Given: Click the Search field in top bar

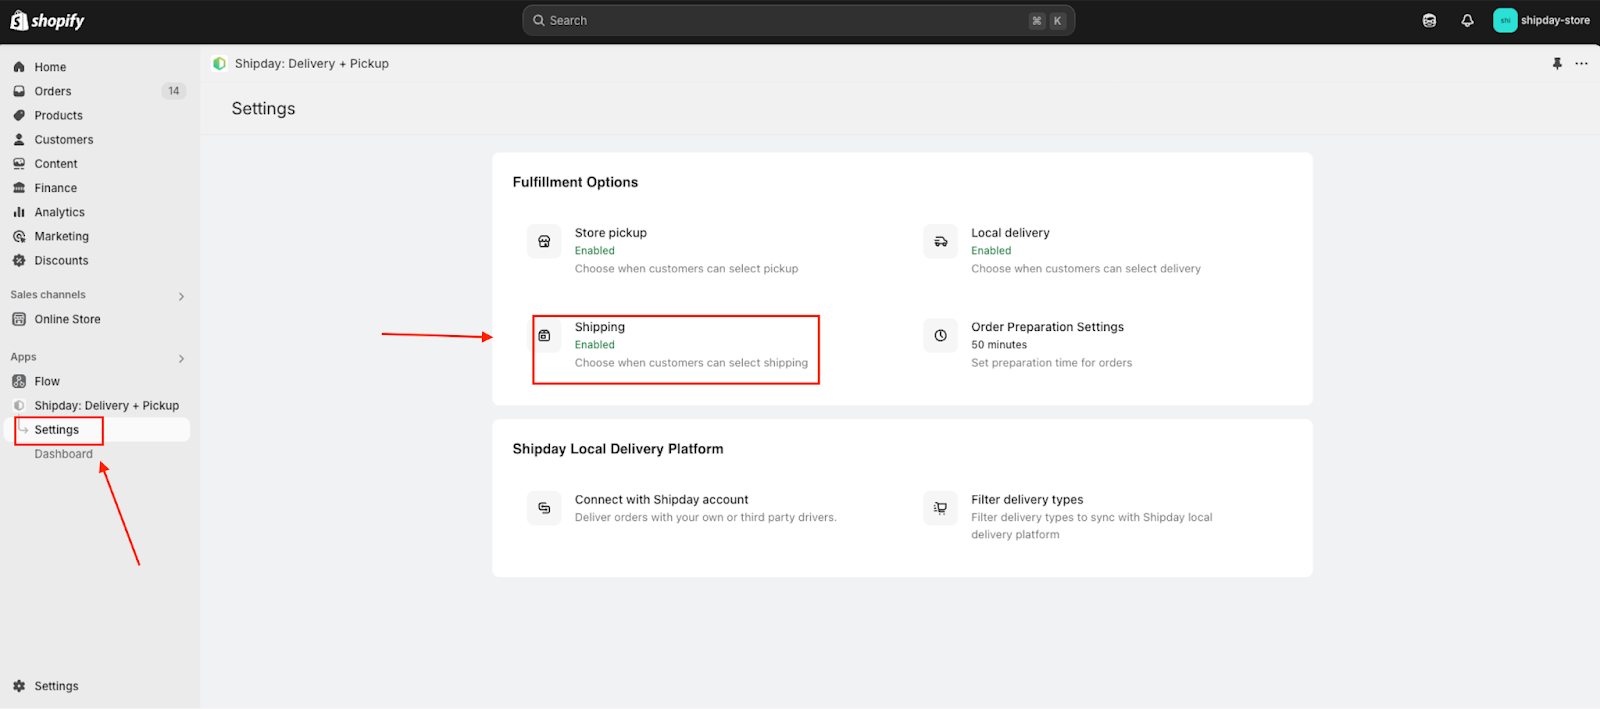Looking at the screenshot, I should [798, 20].
